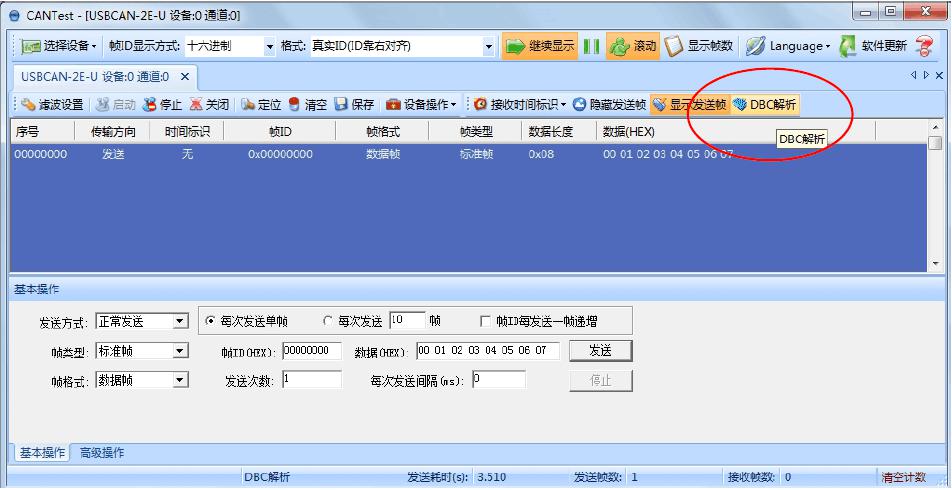Open 滤波设置 filter settings

(x=29, y=104)
